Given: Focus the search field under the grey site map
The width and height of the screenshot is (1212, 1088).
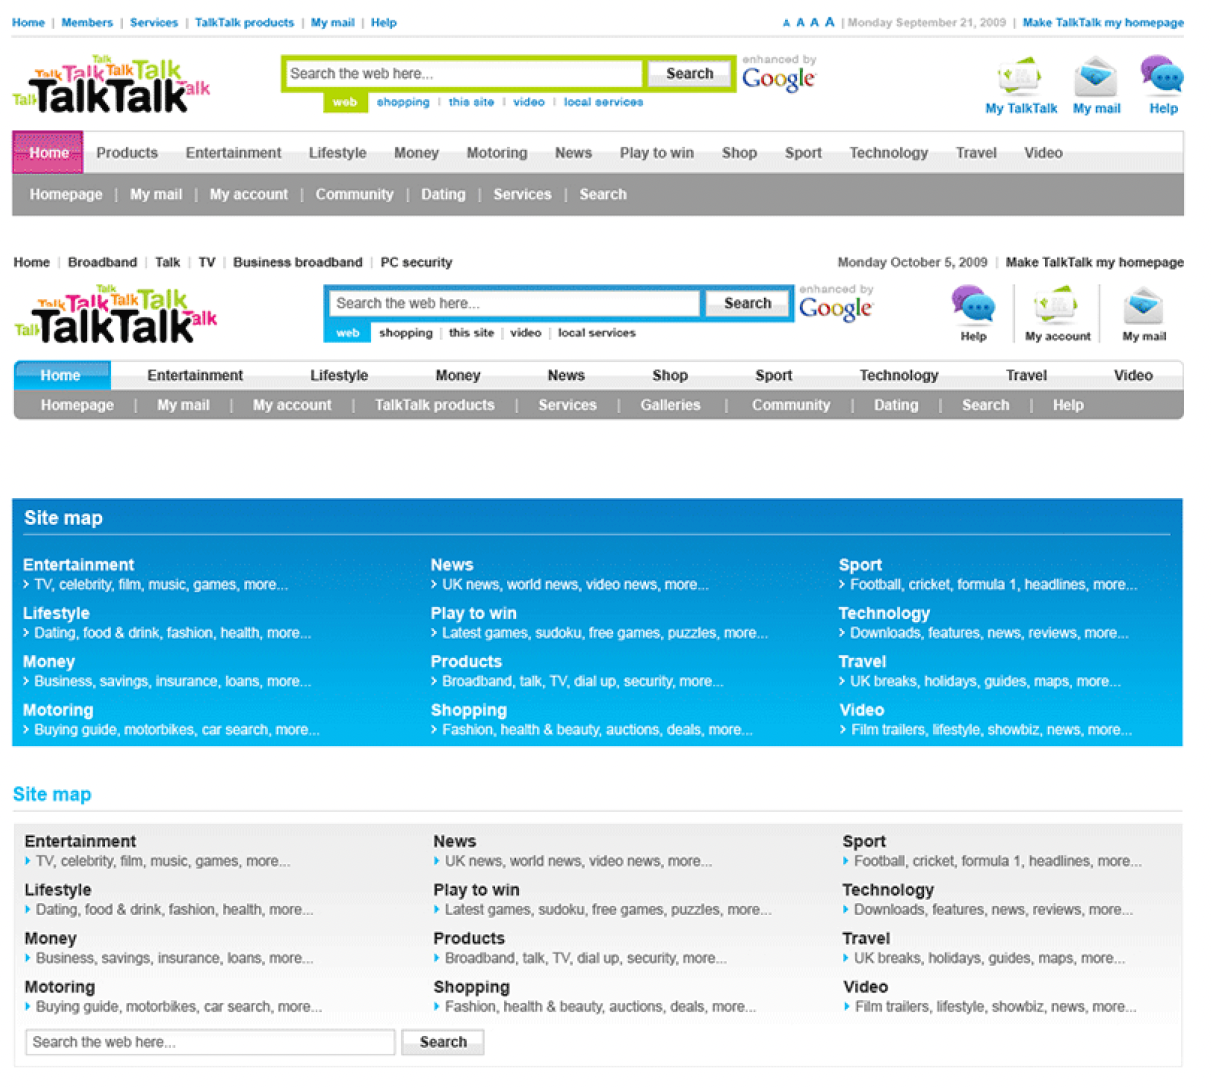Looking at the screenshot, I should coord(210,1042).
